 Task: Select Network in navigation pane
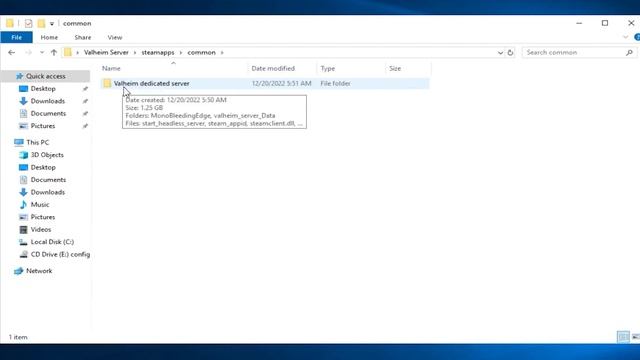(39, 271)
